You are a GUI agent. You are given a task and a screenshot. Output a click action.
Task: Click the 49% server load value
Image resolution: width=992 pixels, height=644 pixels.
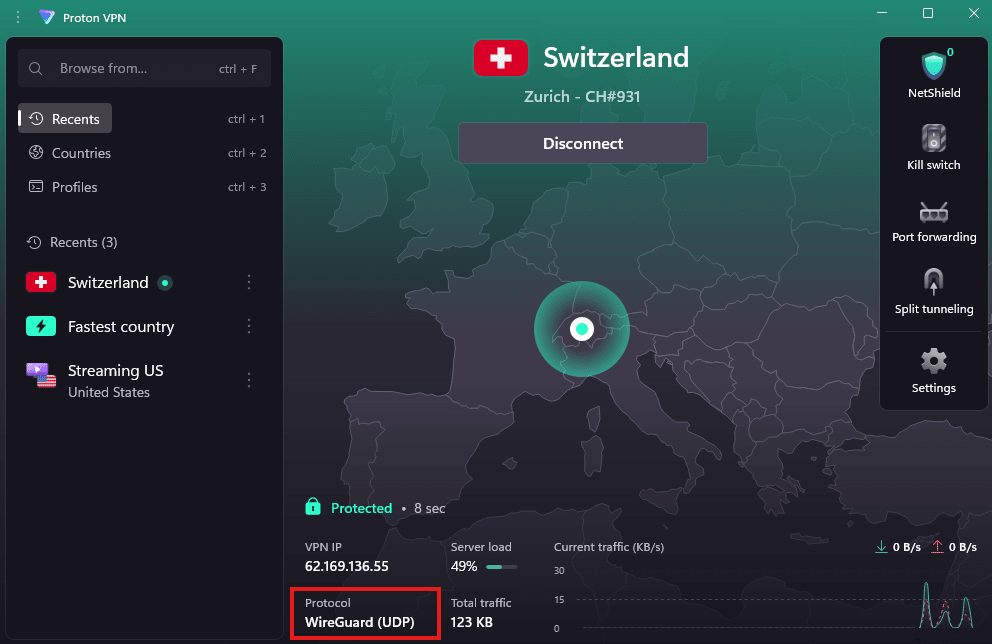click(x=464, y=566)
